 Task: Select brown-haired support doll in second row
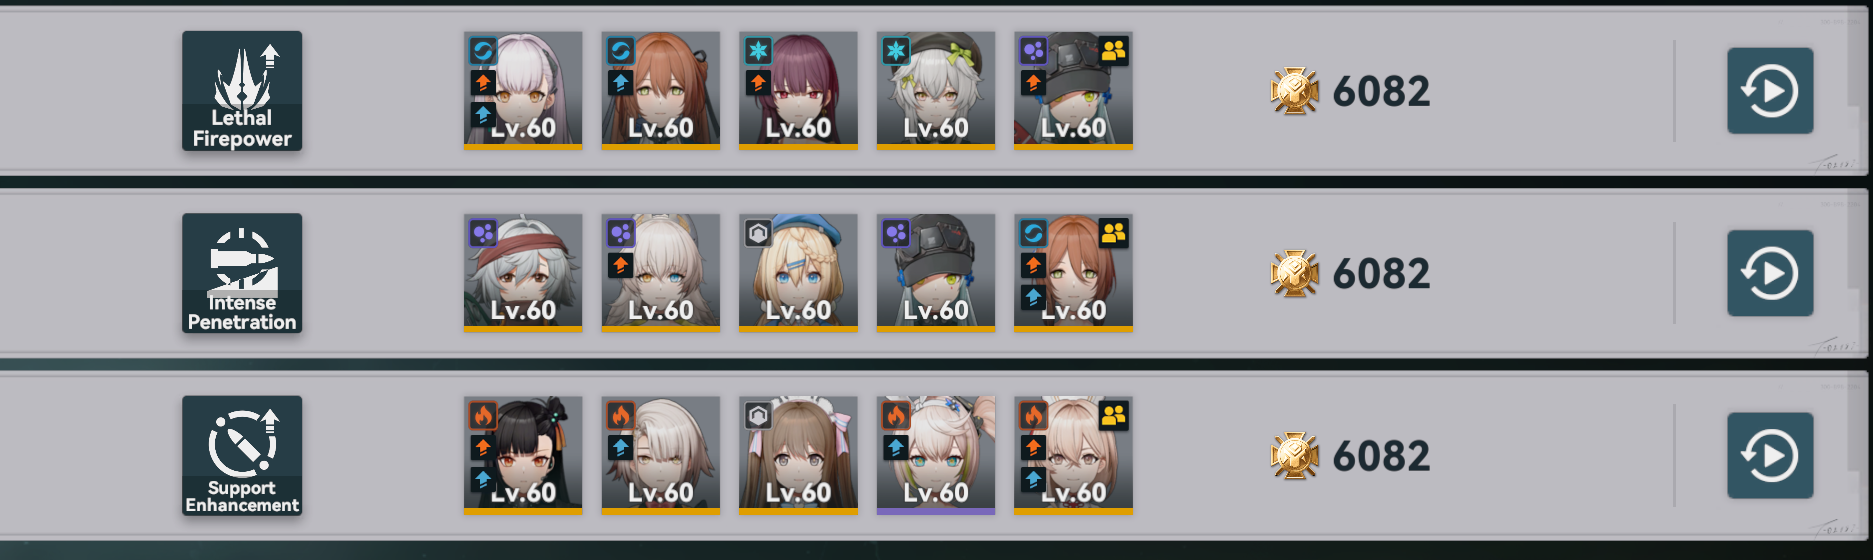pos(1073,273)
